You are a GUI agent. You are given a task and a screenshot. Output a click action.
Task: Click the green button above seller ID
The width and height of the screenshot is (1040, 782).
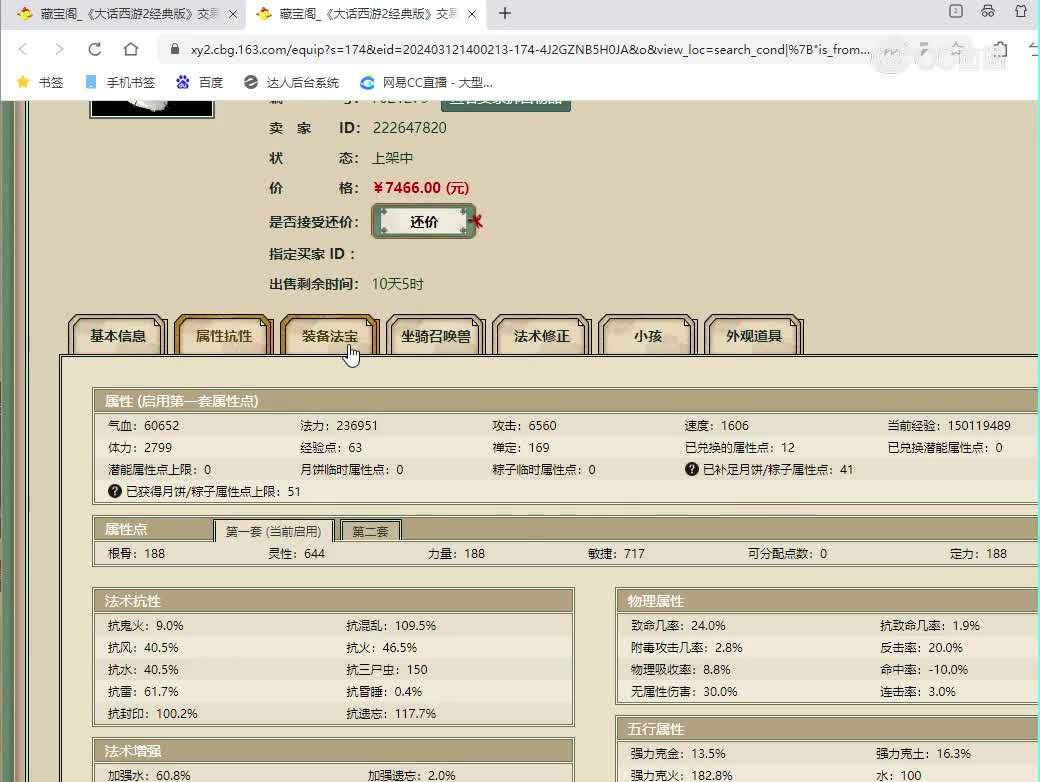coord(505,105)
